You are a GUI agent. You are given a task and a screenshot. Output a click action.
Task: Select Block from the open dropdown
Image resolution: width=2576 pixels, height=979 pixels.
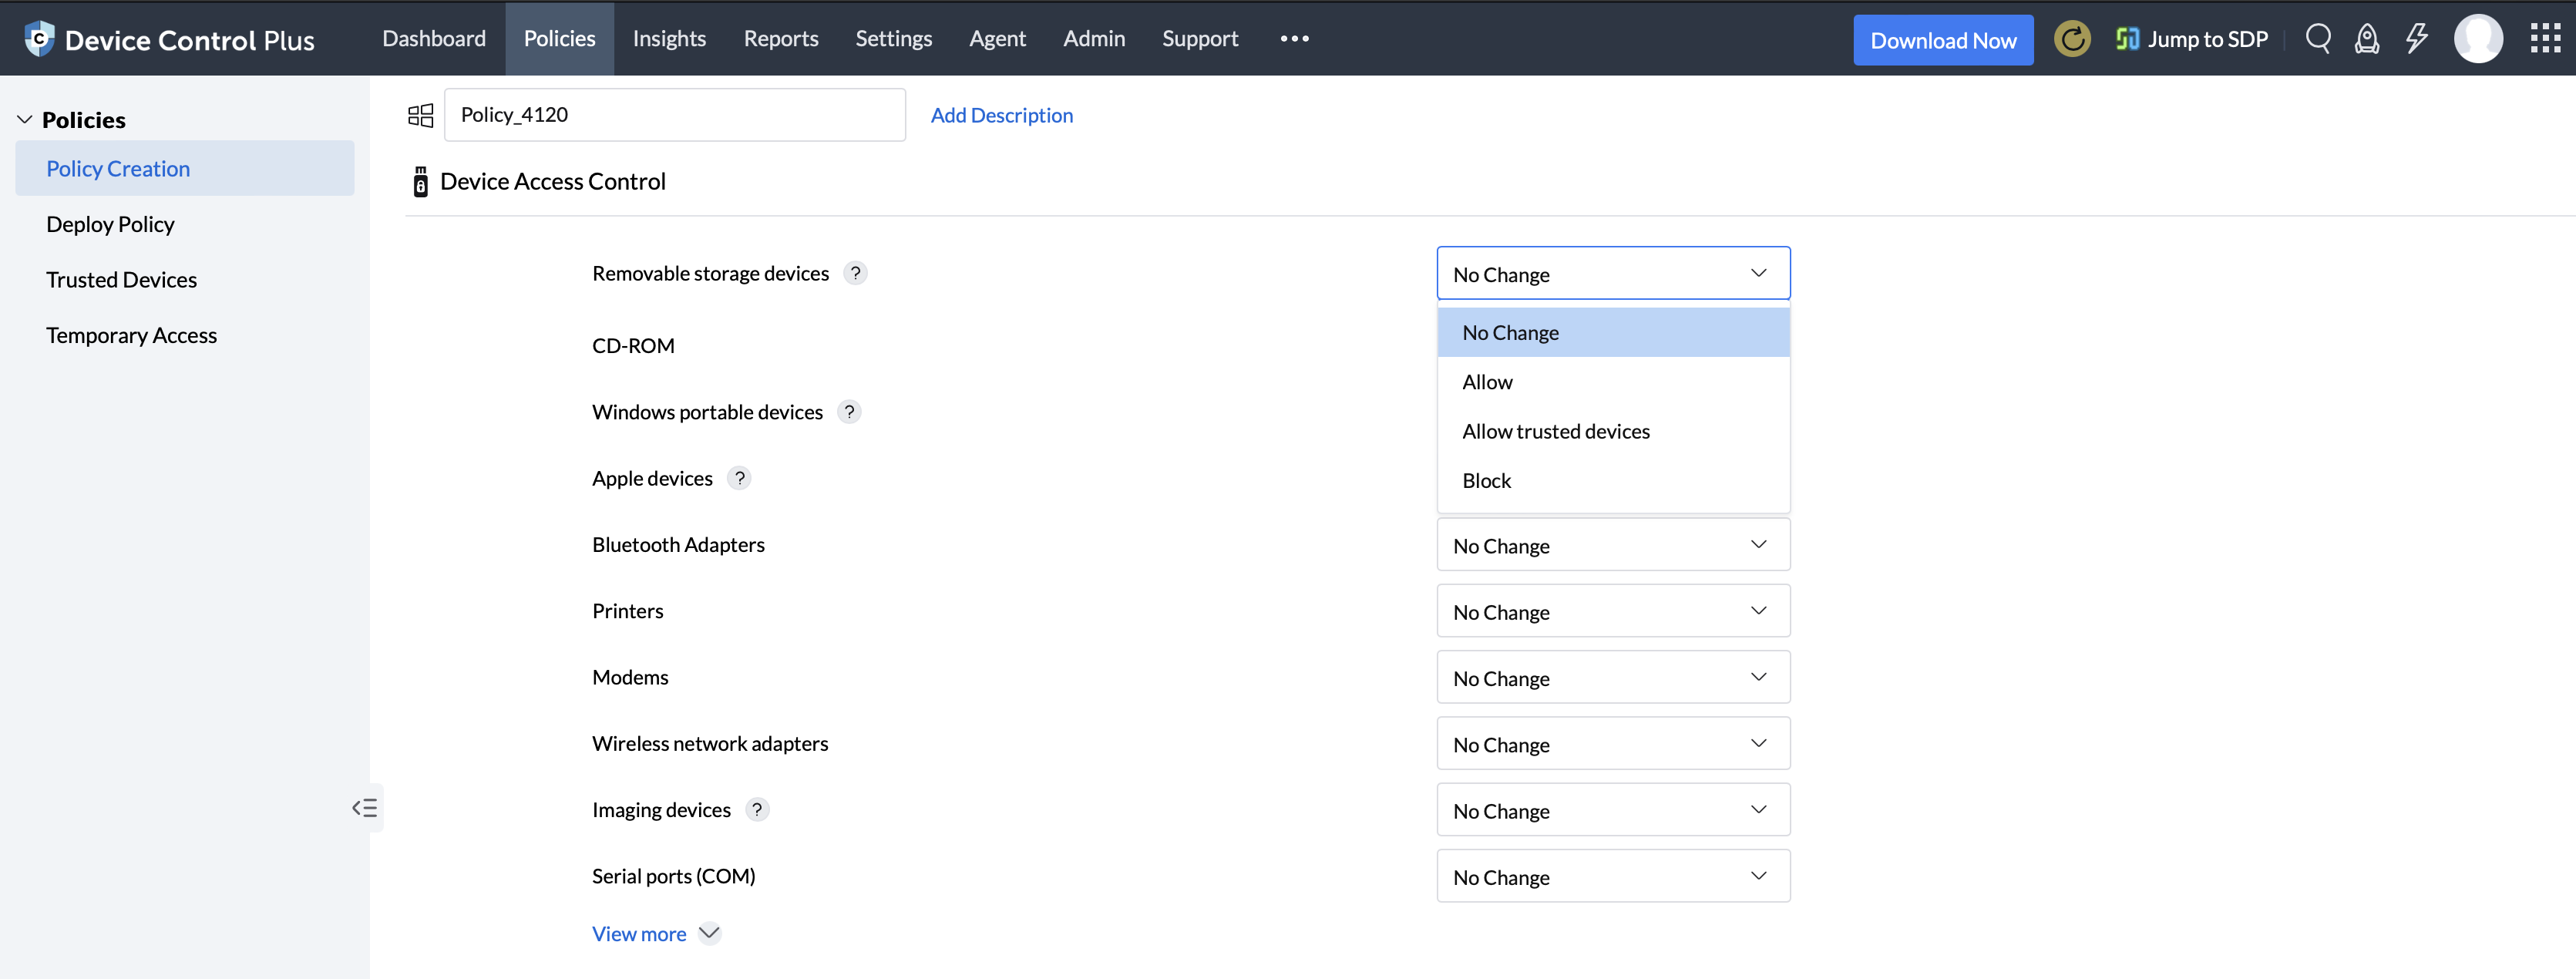click(x=1487, y=481)
